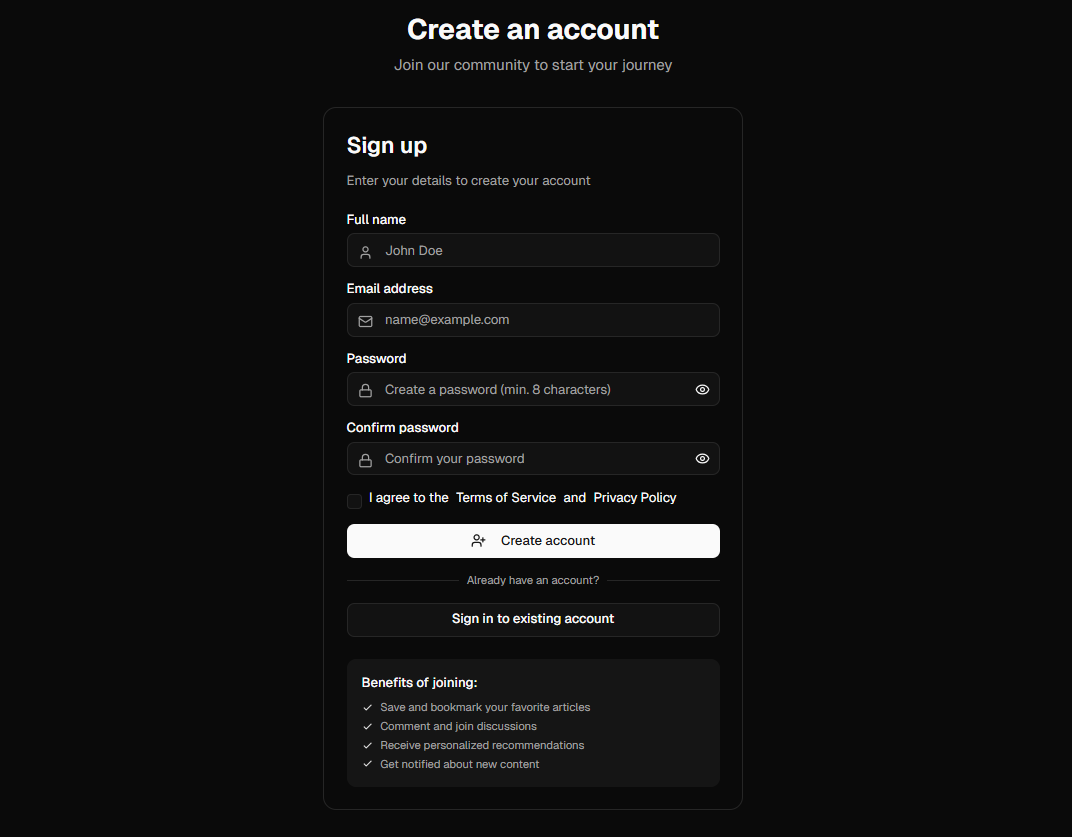Click the padlock icon in Confirm password field
The image size is (1072, 837).
(x=366, y=458)
